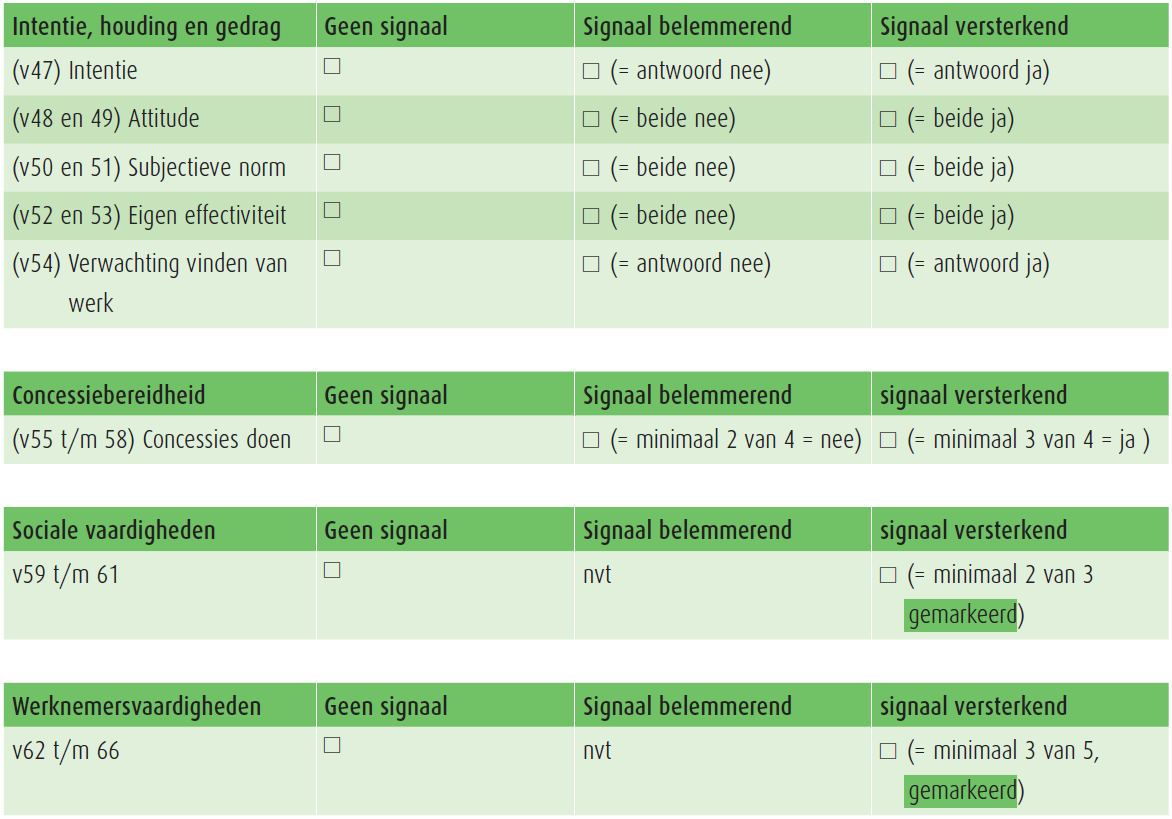Check 'Geen signaal' for Verwachting vinden van werk
Viewport: 1172px width, 819px height.
(332, 258)
